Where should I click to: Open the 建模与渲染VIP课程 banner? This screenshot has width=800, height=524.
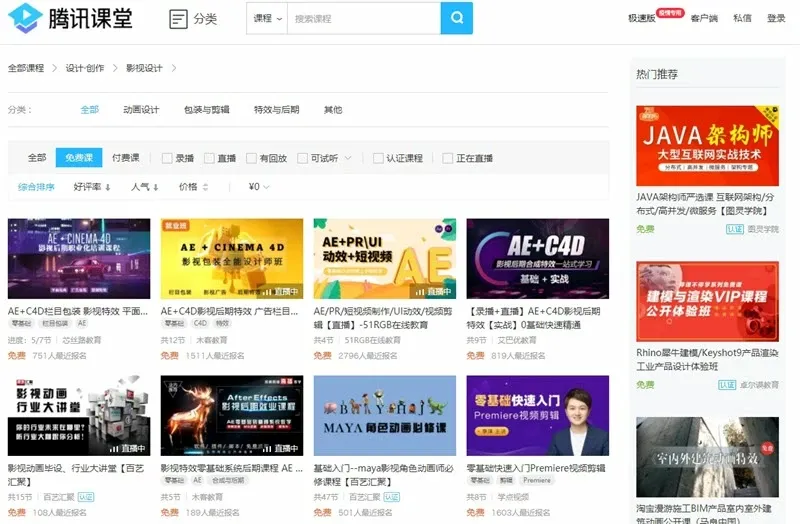click(x=707, y=302)
